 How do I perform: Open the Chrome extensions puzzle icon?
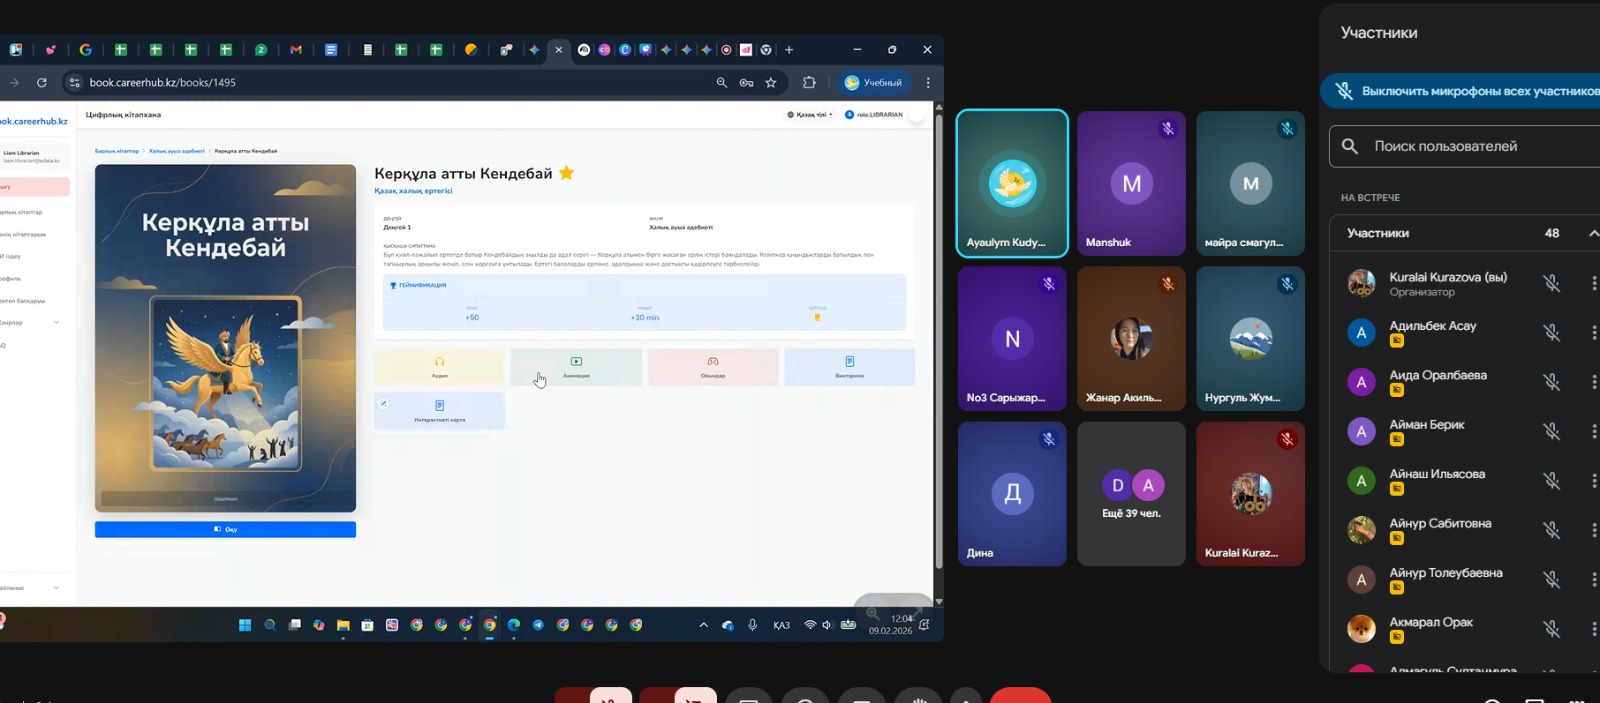(809, 83)
